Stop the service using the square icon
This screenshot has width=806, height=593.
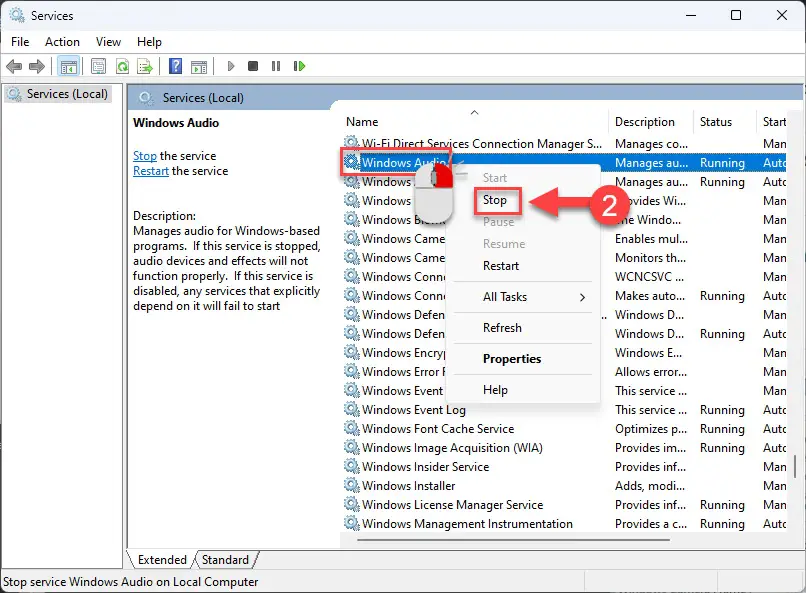253,66
